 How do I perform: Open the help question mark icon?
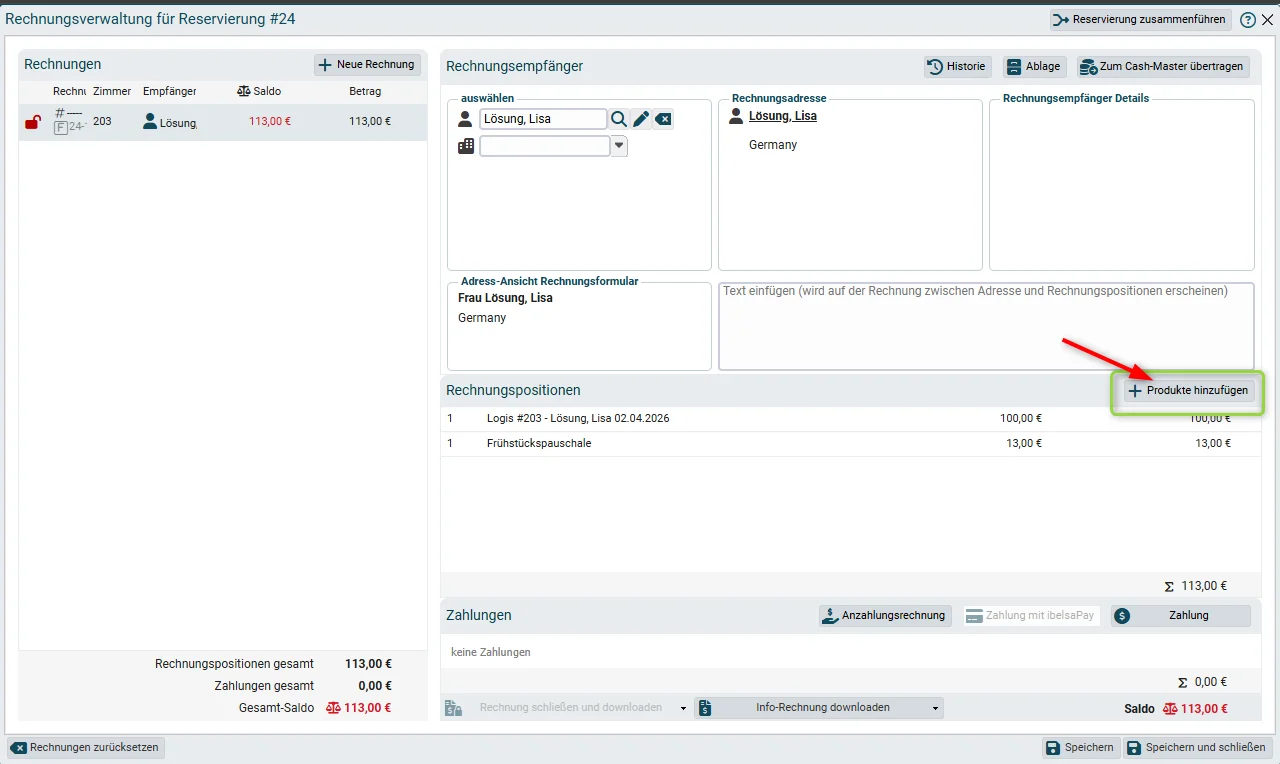pyautogui.click(x=1248, y=20)
